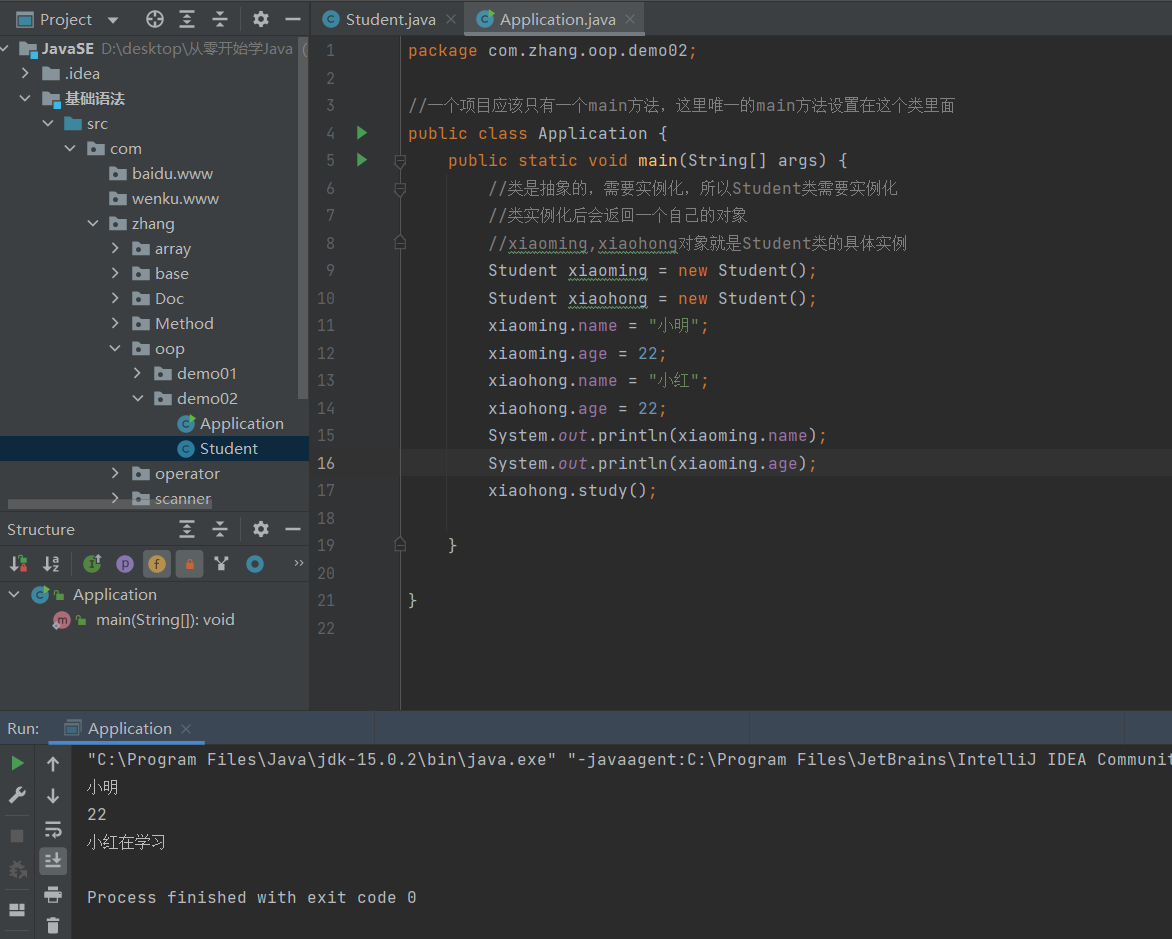Image resolution: width=1172 pixels, height=939 pixels.
Task: Click the up stack trace arrow
Action: (53, 764)
